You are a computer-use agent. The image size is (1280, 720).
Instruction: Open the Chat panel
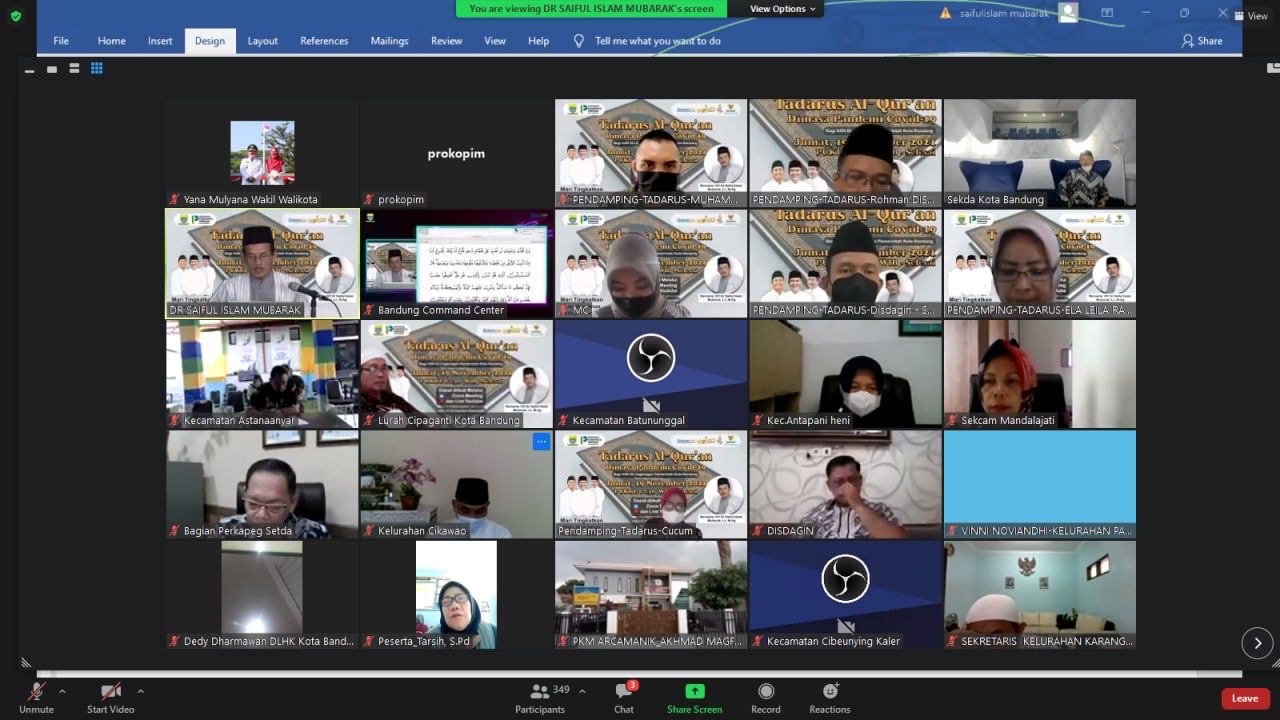click(624, 696)
